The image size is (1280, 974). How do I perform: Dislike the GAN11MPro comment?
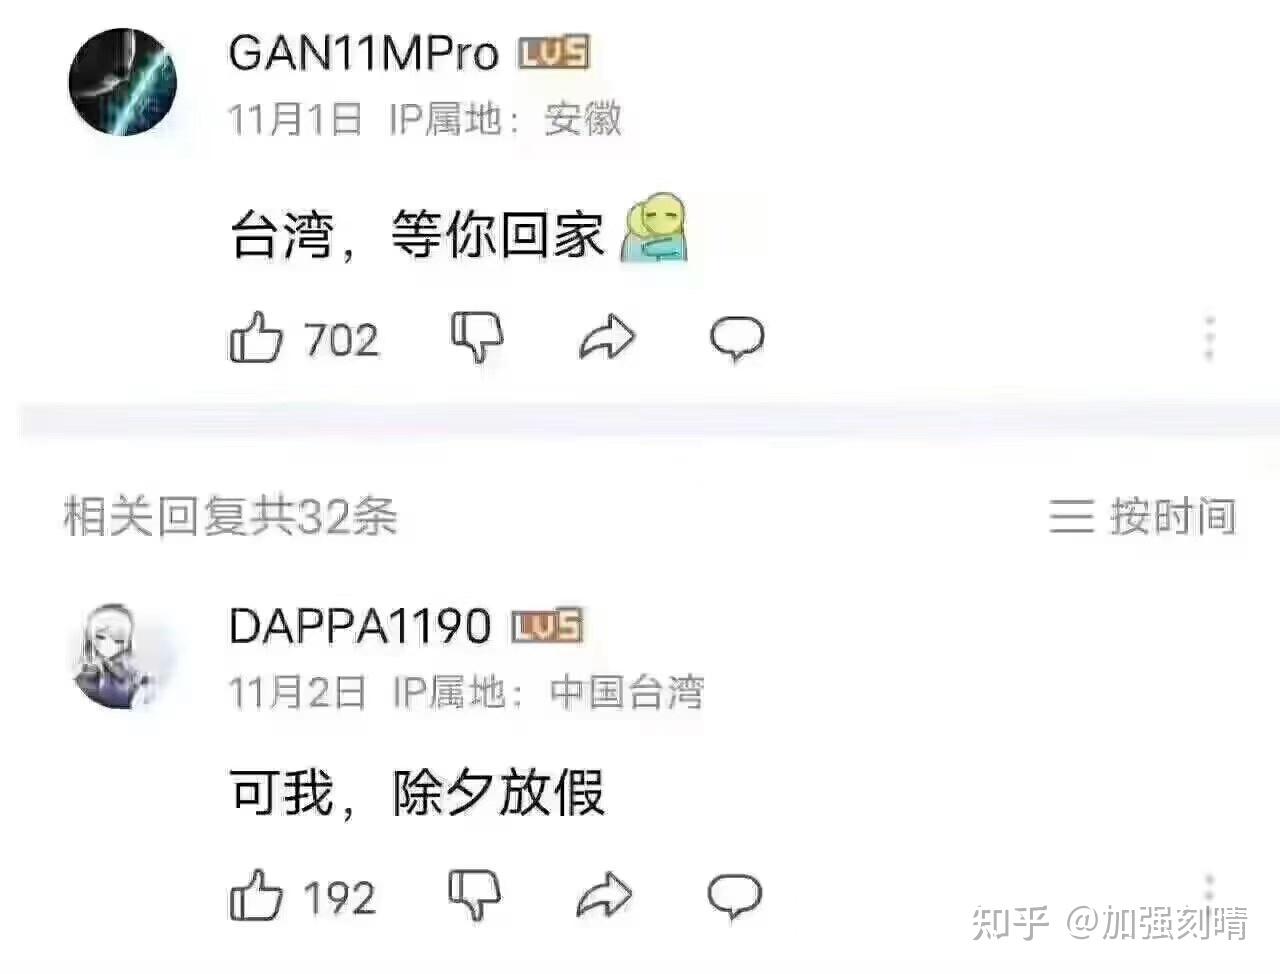point(477,337)
